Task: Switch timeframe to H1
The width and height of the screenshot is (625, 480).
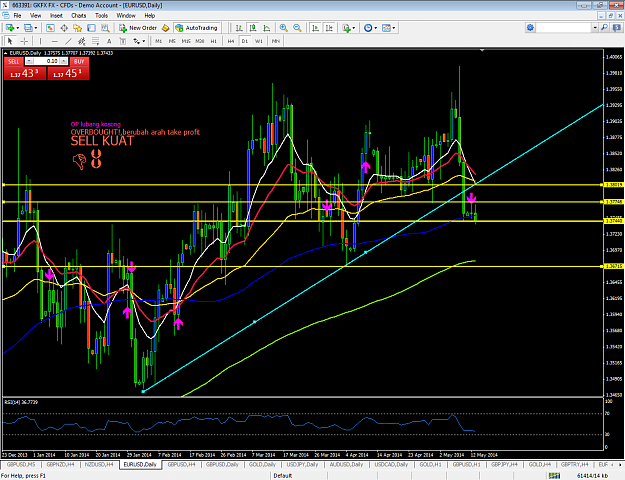Action: tap(213, 41)
